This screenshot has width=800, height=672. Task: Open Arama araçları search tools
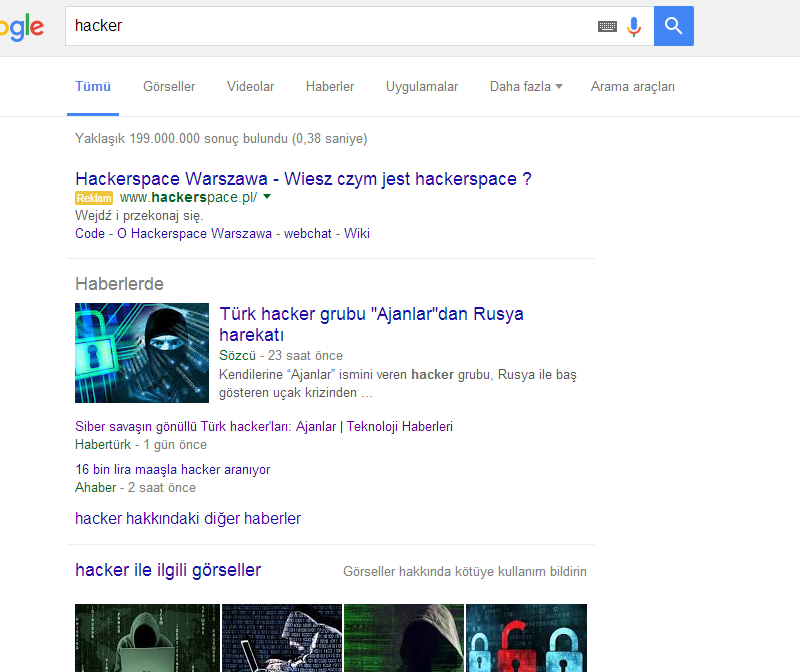(x=633, y=87)
